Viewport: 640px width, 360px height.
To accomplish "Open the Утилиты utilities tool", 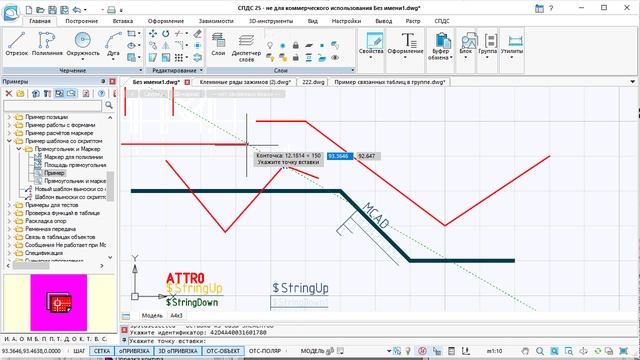I will 512,45.
